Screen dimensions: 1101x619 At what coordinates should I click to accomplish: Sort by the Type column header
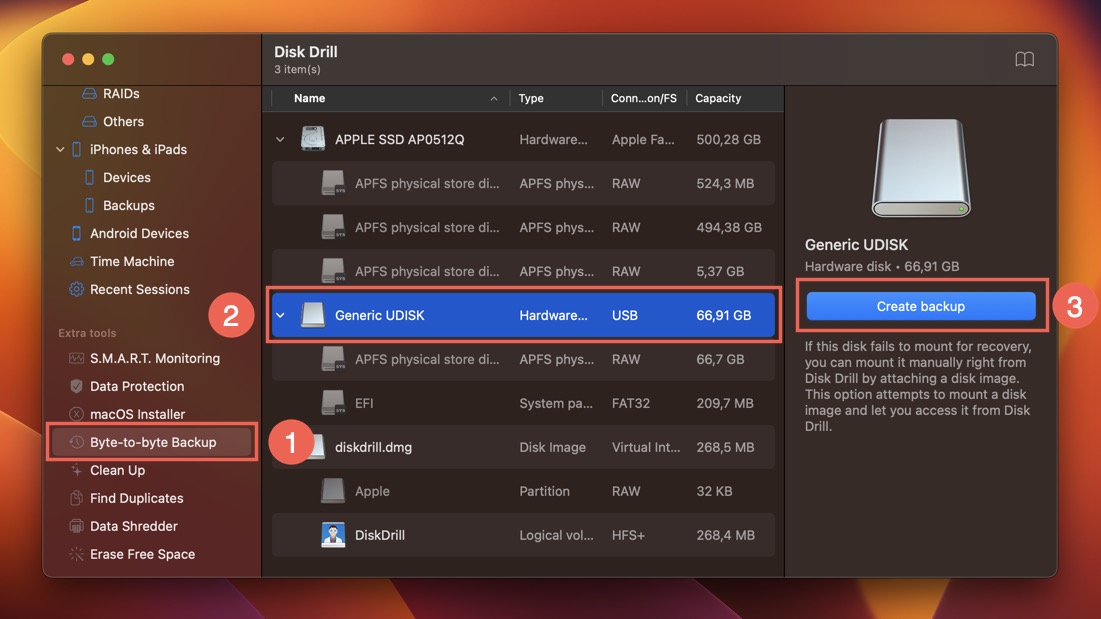(x=531, y=98)
